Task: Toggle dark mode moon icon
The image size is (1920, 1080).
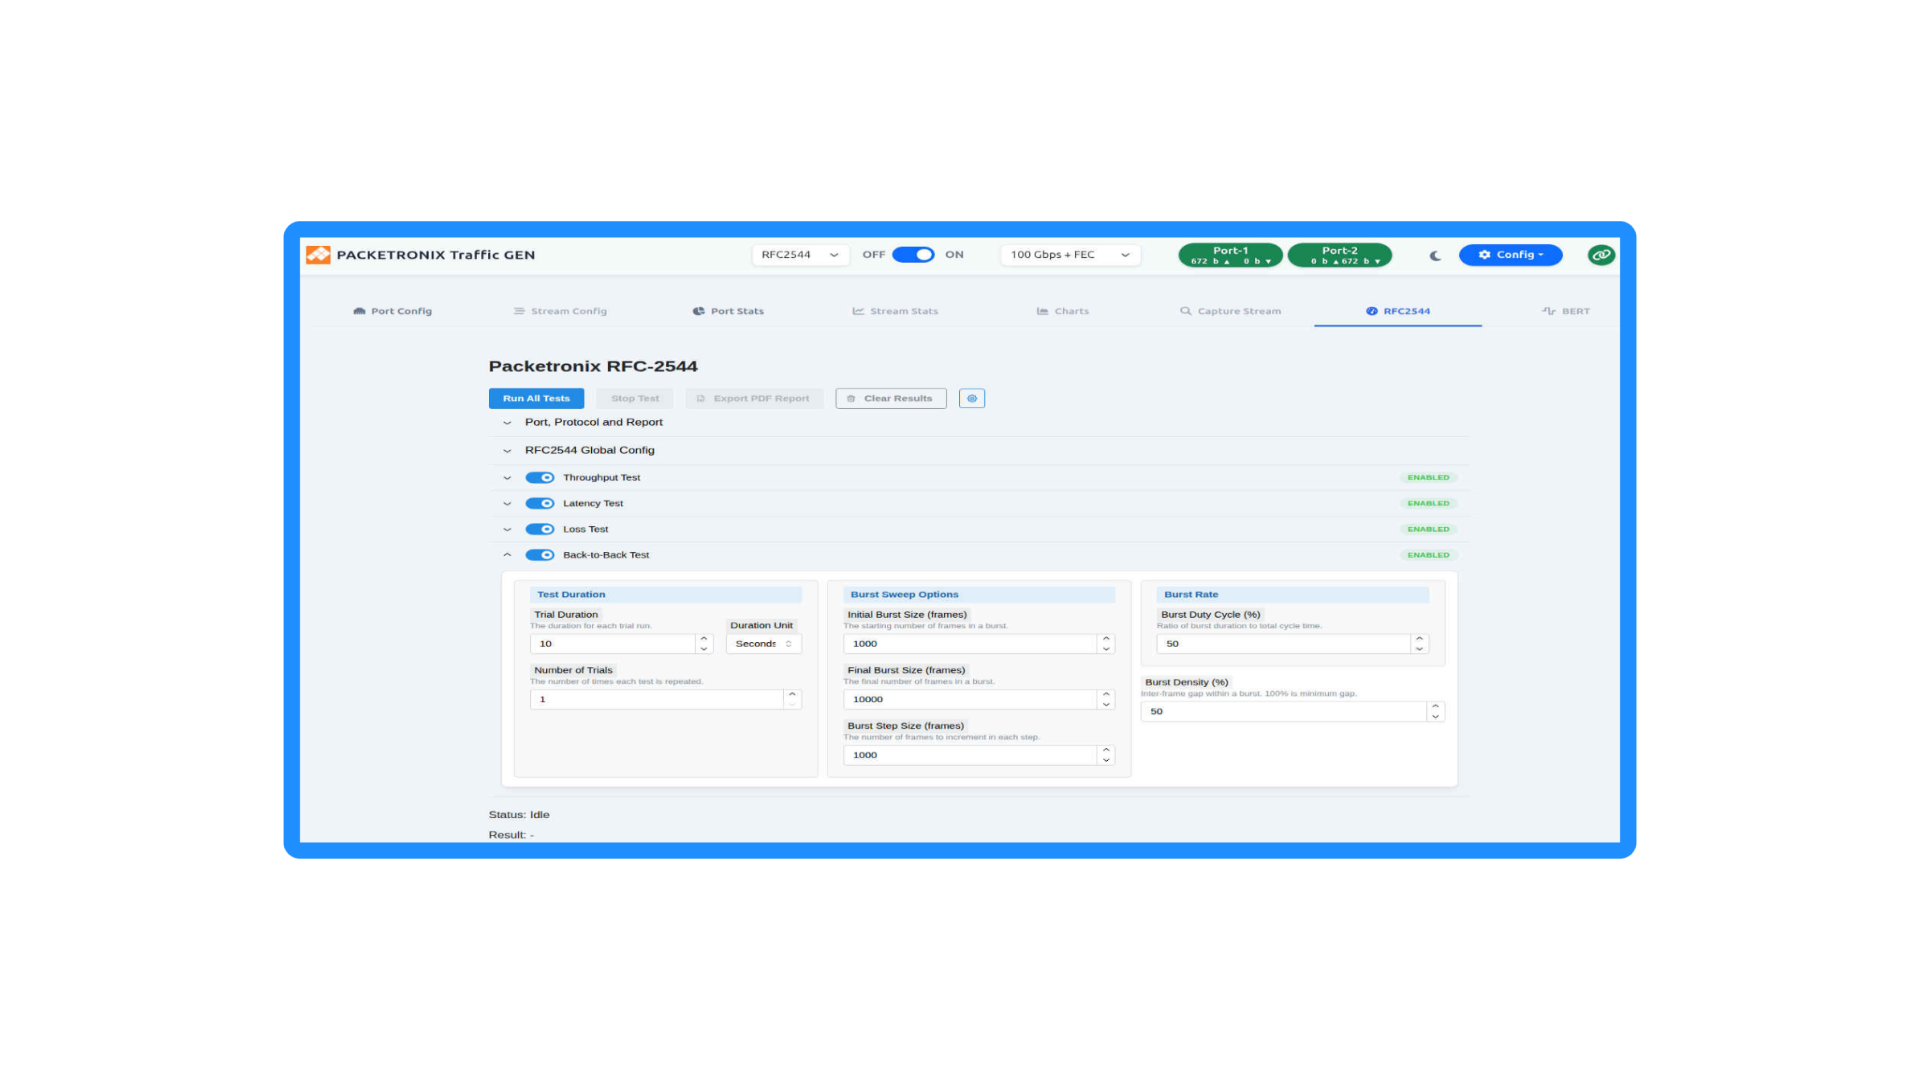Action: coord(1435,255)
